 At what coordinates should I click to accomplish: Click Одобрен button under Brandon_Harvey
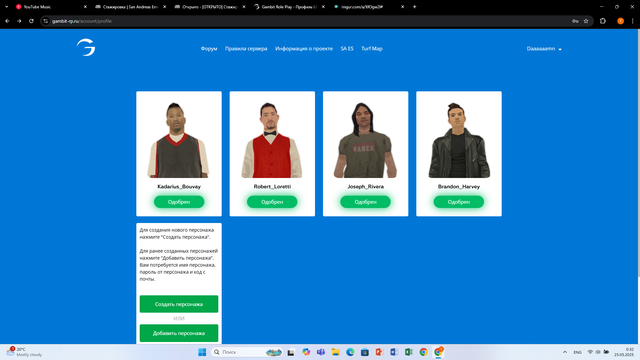(x=459, y=202)
